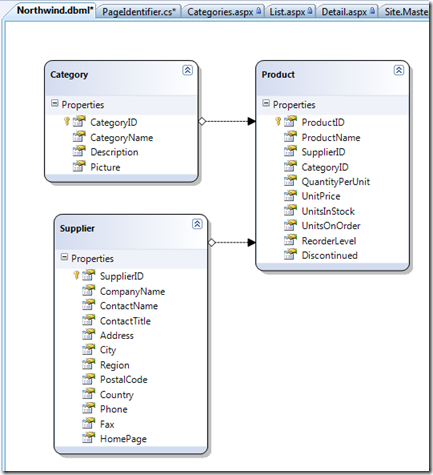Click the ProductName property icon
This screenshot has width=433, height=475.
pos(290,137)
